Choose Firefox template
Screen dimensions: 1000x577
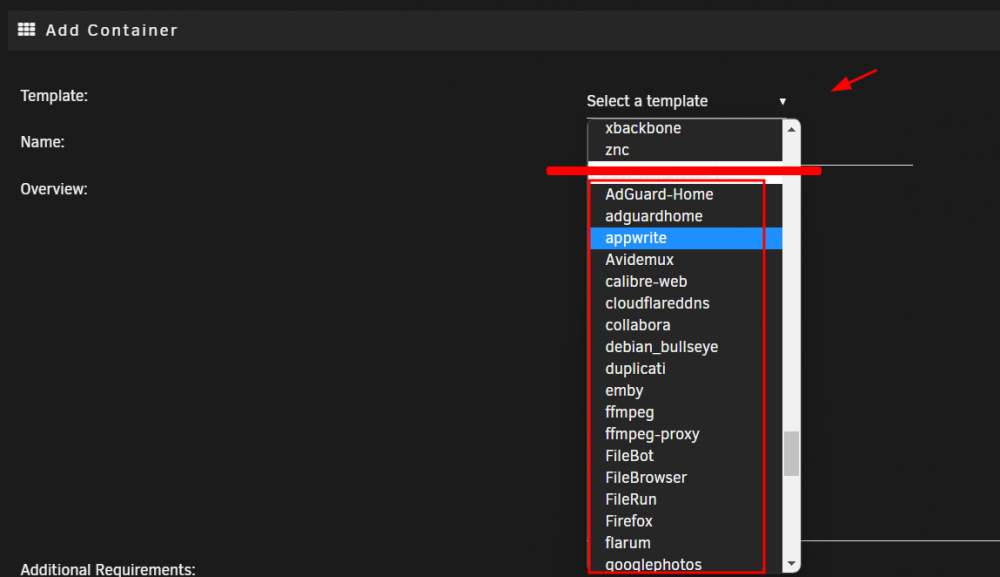[685, 522]
